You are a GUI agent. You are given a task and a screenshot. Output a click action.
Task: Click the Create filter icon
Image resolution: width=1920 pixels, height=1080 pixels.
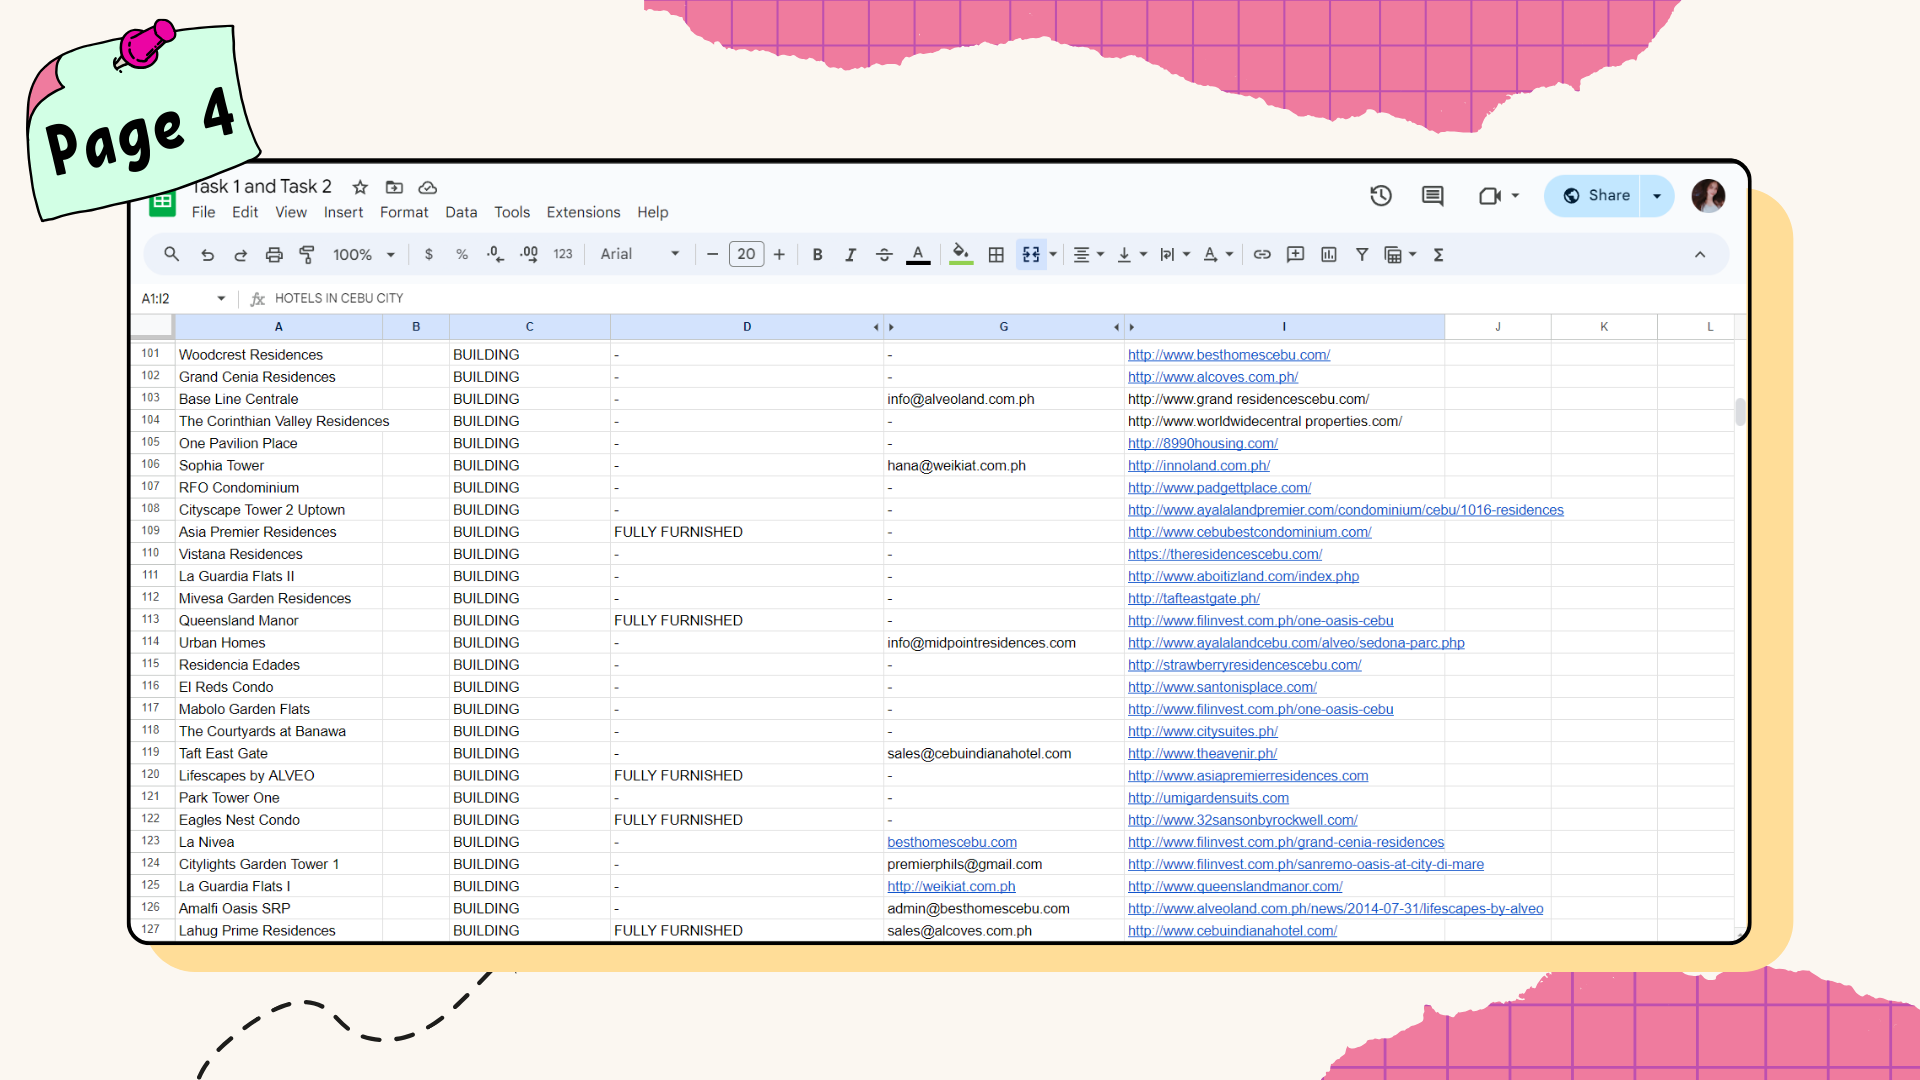(1362, 255)
